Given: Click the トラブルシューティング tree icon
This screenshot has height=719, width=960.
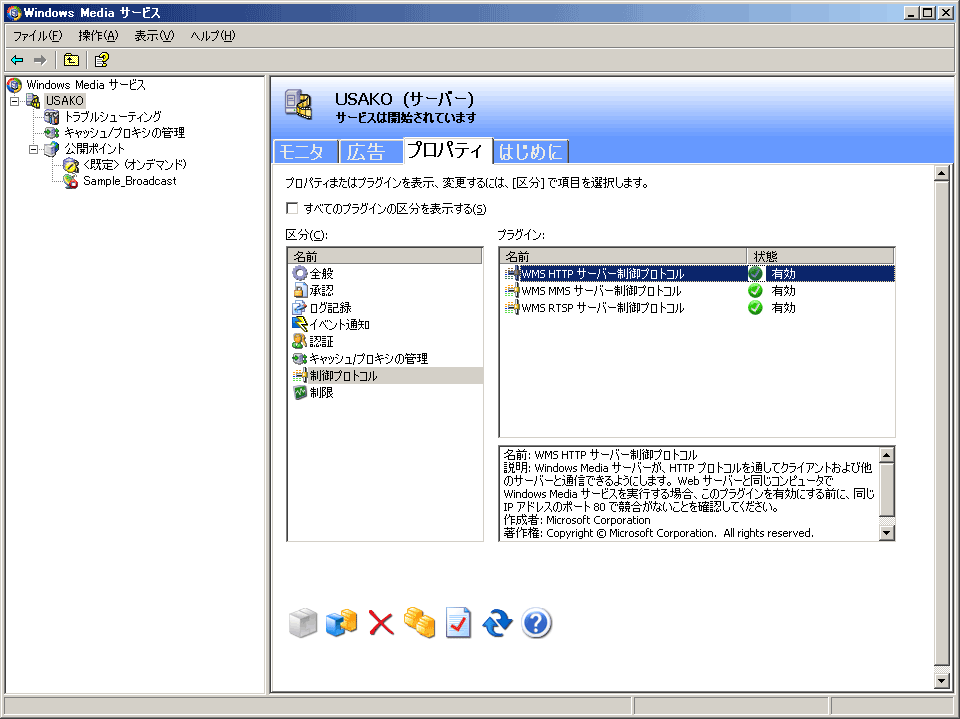Looking at the screenshot, I should coord(52,117).
